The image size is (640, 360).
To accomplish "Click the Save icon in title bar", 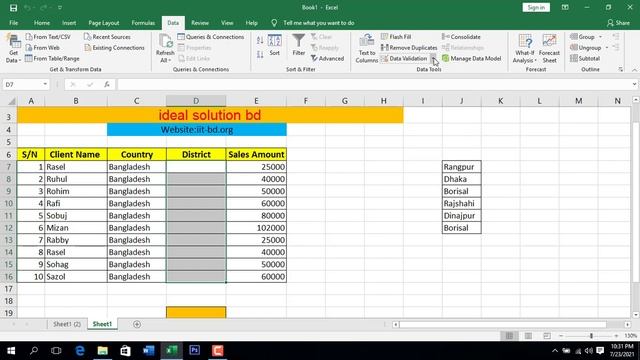I will point(13,8).
